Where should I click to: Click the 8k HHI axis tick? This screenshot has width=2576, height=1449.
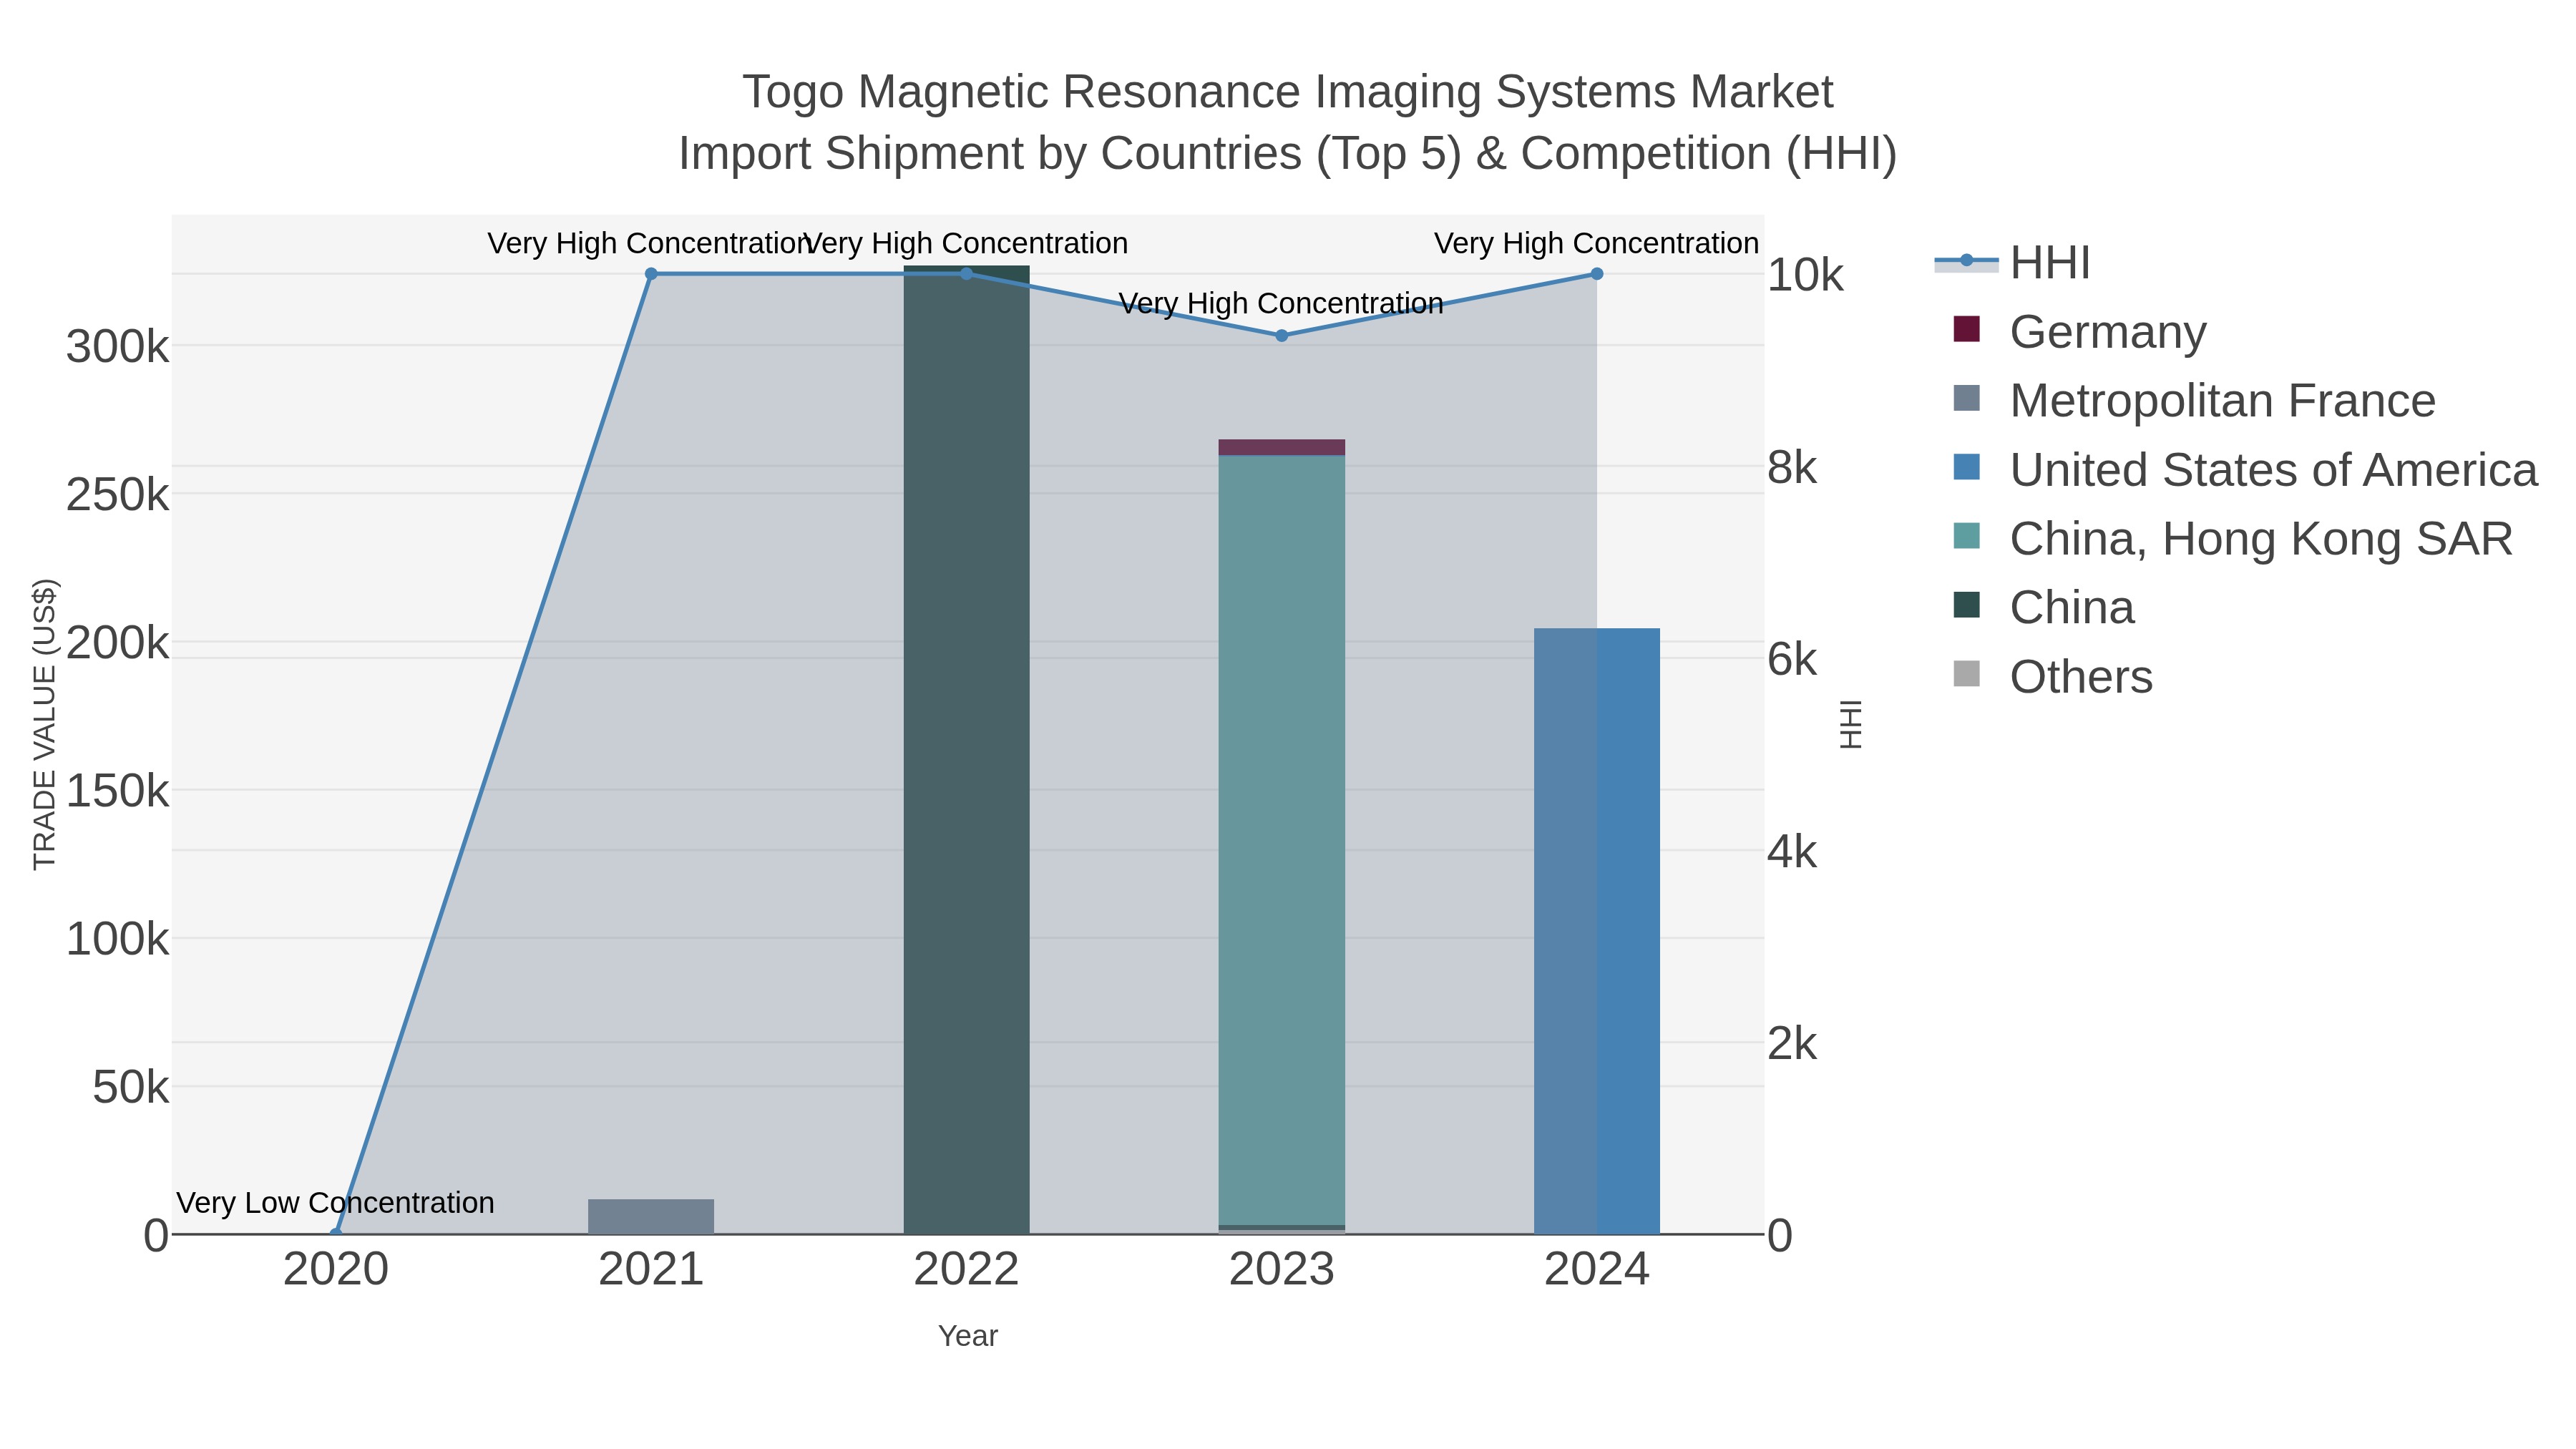[1792, 467]
